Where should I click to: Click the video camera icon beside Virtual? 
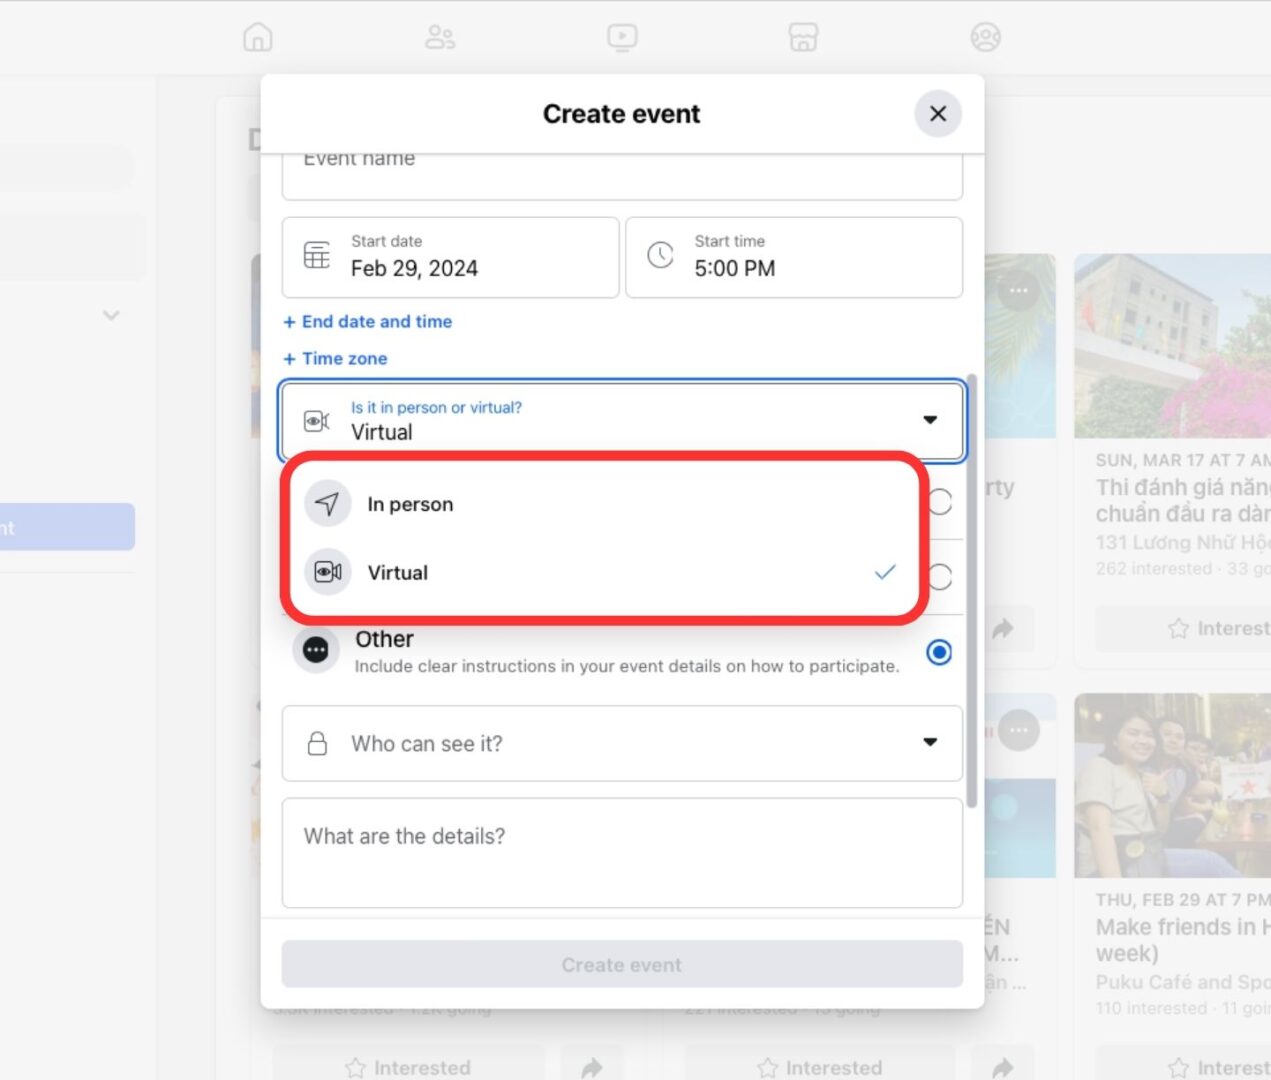click(x=328, y=572)
